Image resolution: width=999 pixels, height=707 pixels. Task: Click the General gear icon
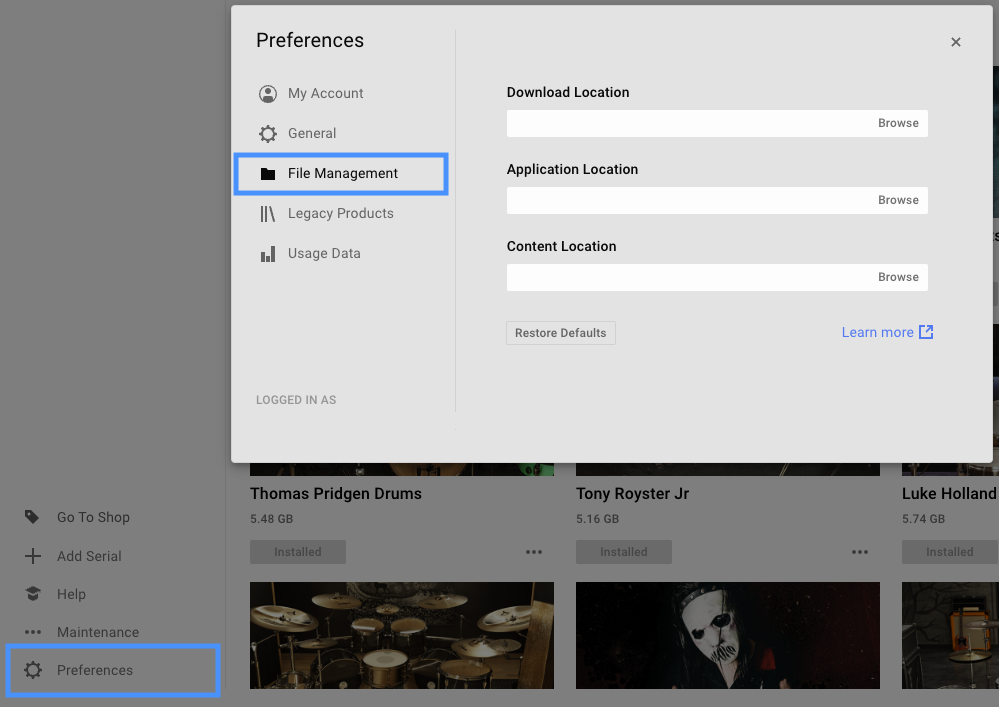pos(267,134)
